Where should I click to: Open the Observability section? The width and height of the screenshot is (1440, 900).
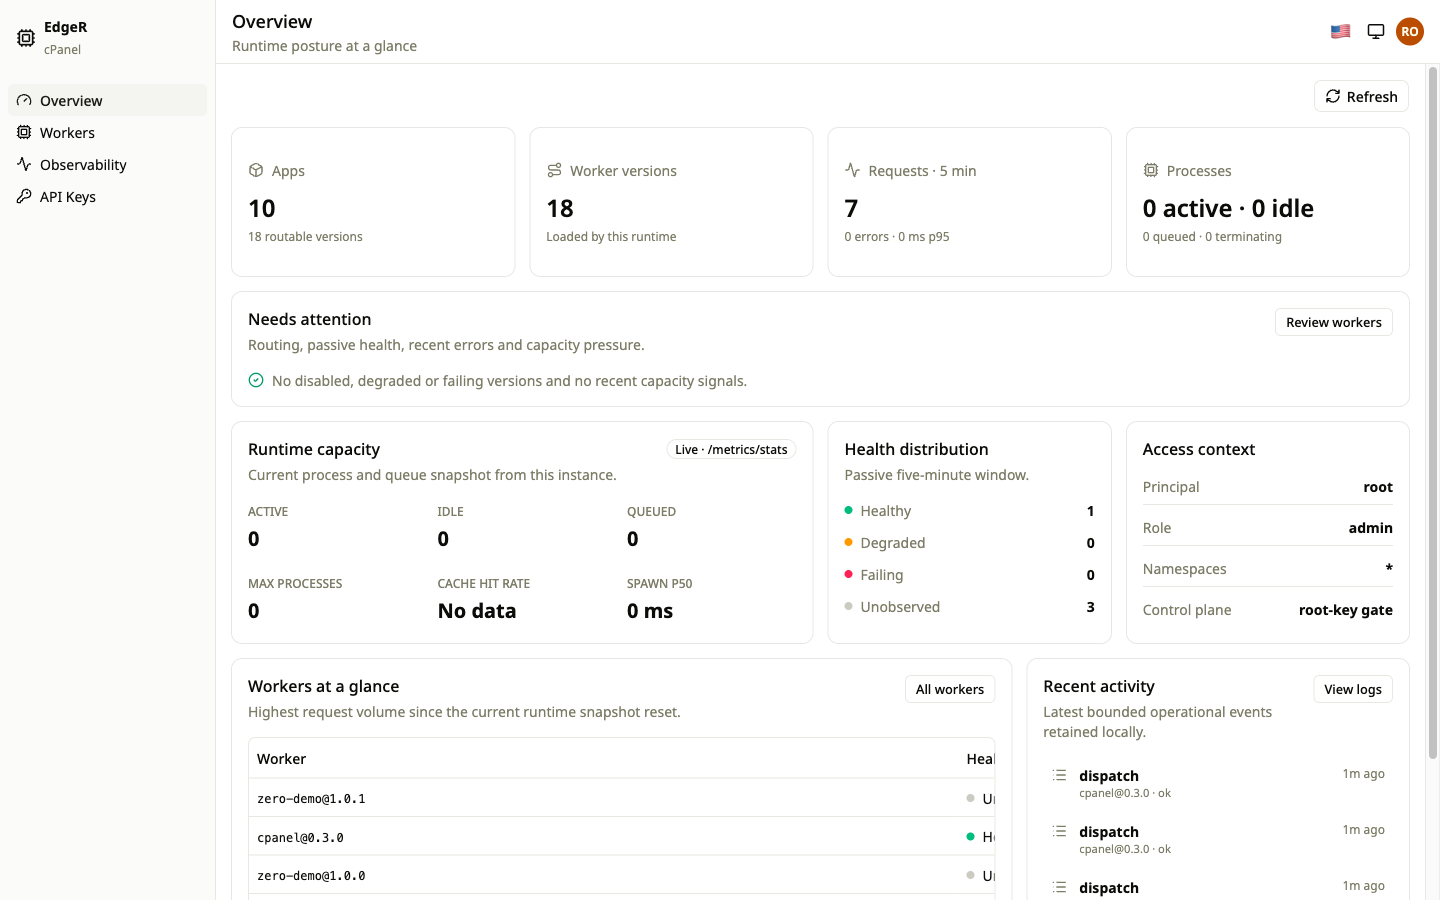click(x=108, y=164)
